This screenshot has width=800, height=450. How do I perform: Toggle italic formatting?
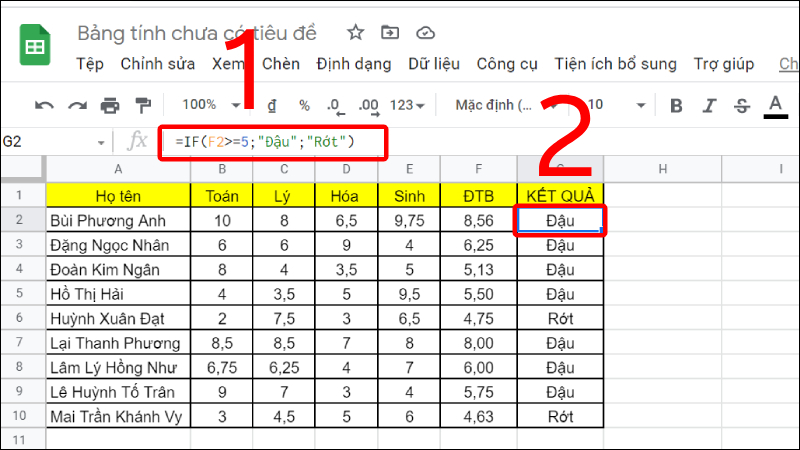point(709,105)
